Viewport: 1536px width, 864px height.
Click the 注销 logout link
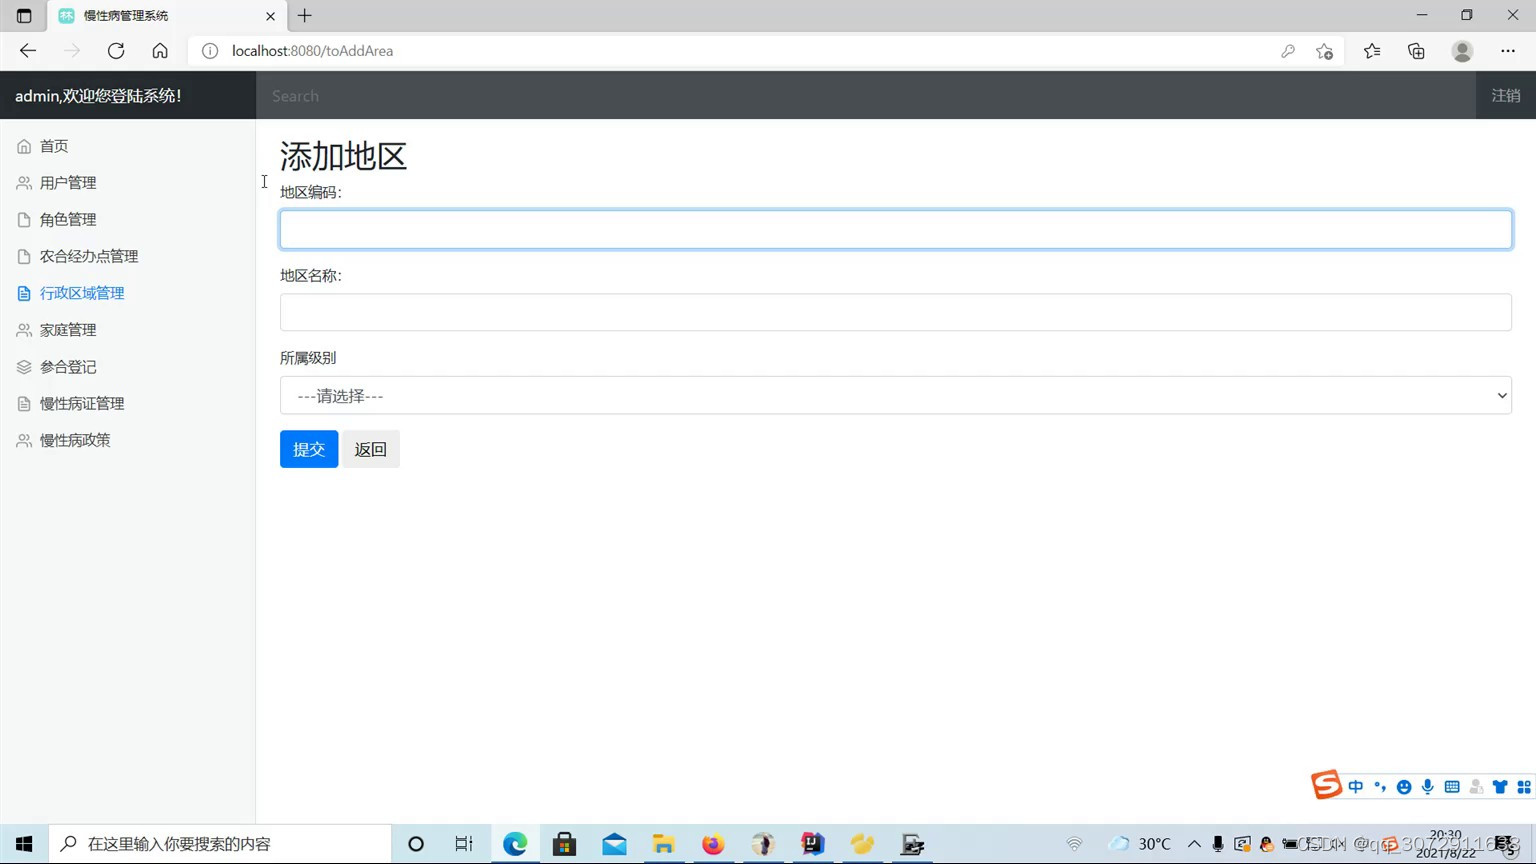tap(1506, 96)
